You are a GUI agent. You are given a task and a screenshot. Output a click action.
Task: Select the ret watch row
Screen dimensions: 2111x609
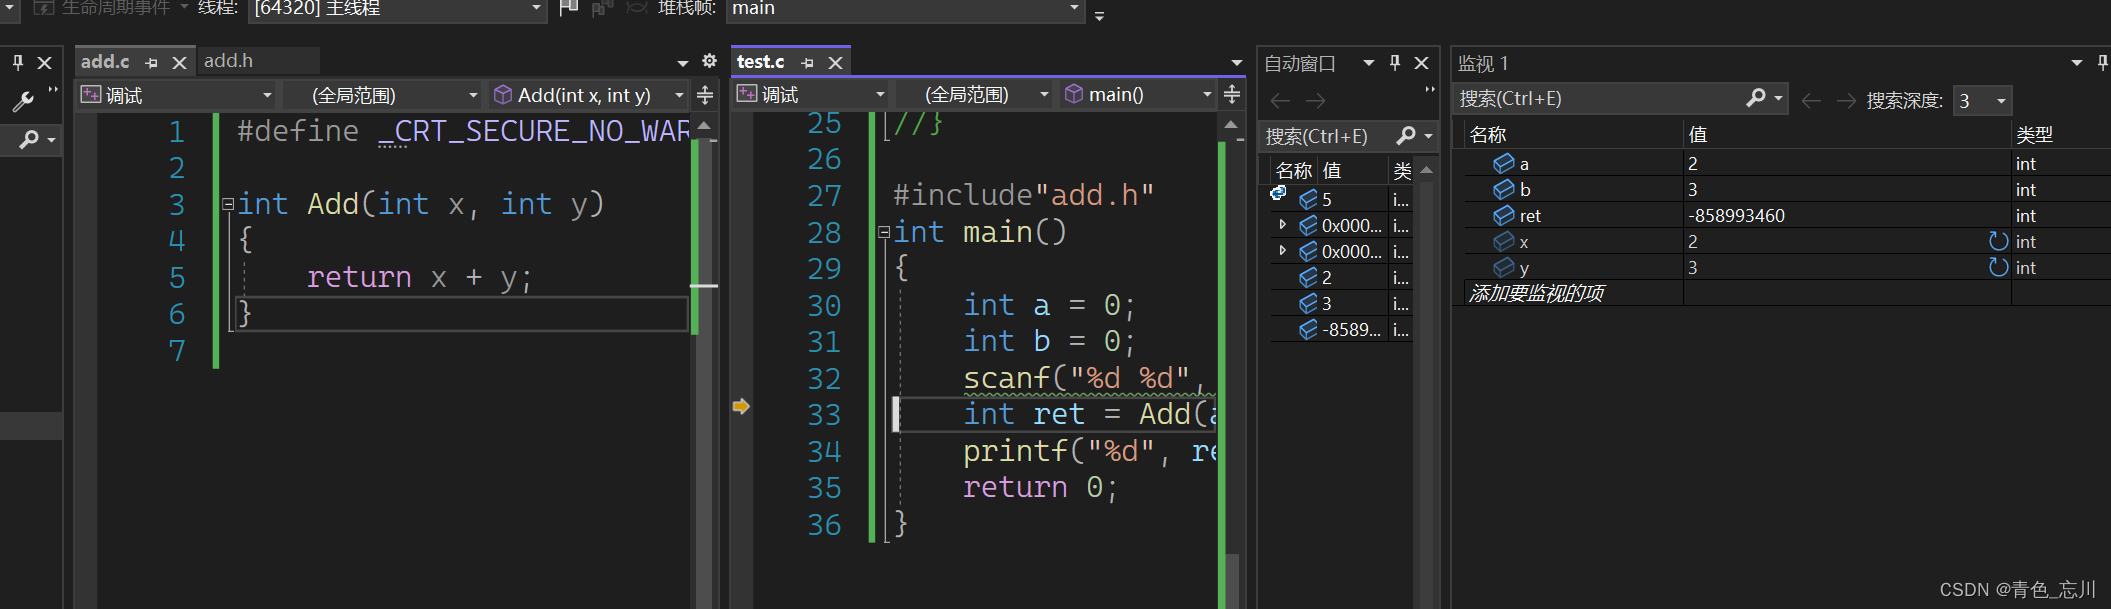coord(1785,215)
